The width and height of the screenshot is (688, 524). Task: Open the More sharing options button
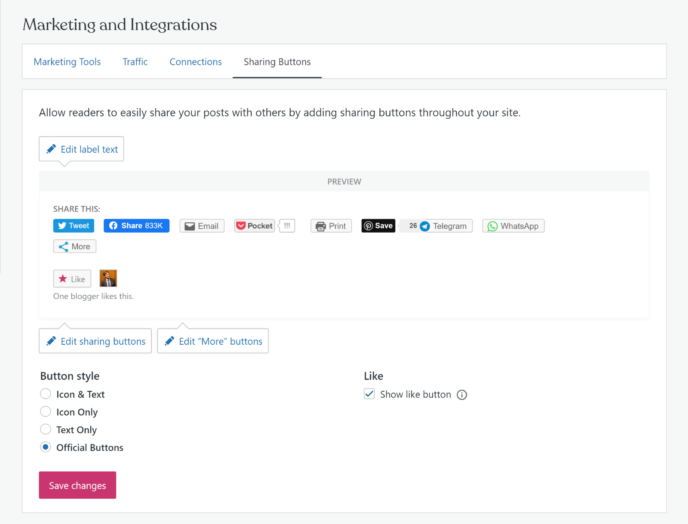click(x=75, y=247)
